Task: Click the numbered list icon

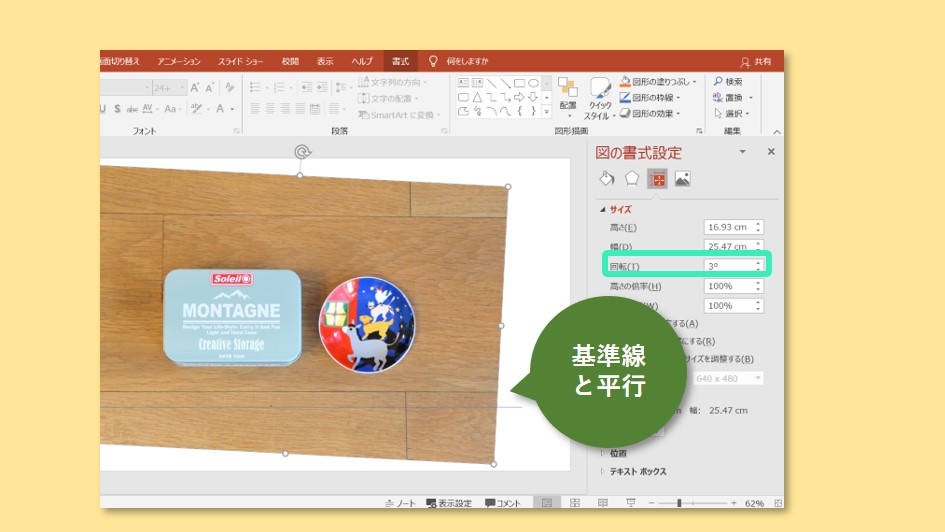Action: (x=279, y=88)
